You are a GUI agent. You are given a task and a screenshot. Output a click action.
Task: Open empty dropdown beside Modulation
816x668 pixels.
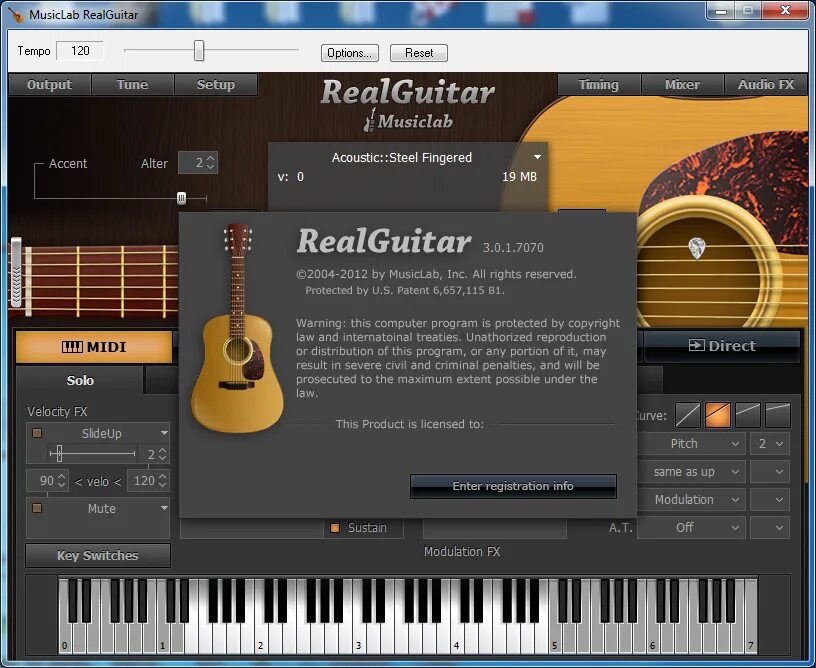770,499
